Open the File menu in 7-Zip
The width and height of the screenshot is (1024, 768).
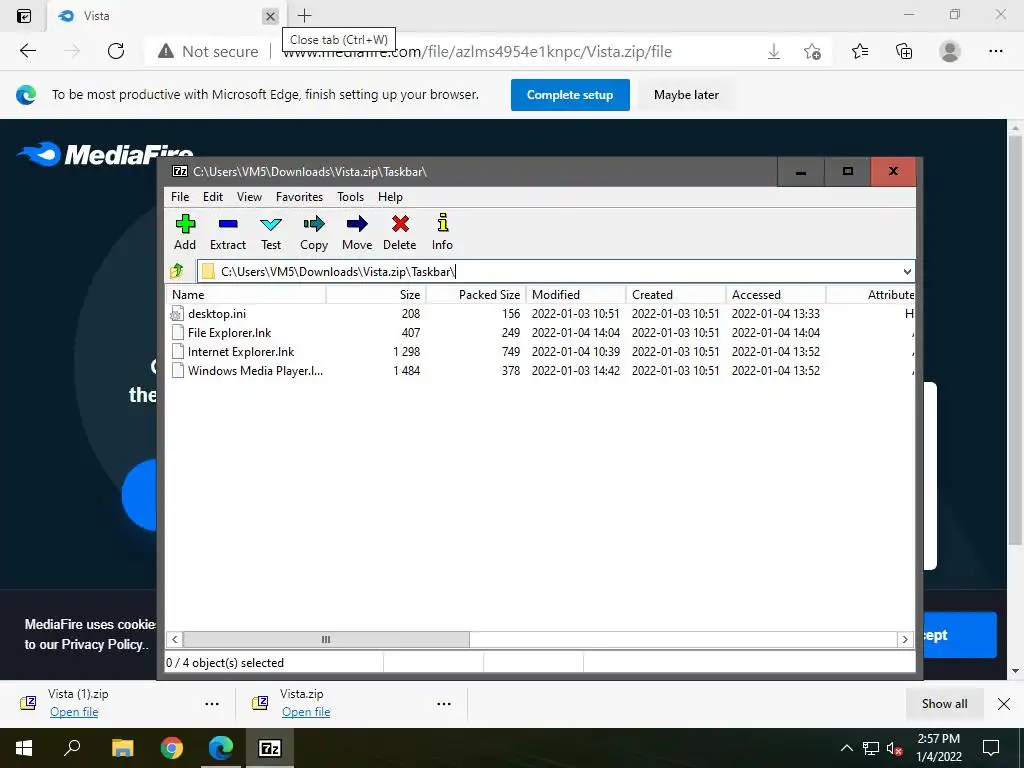pos(180,197)
